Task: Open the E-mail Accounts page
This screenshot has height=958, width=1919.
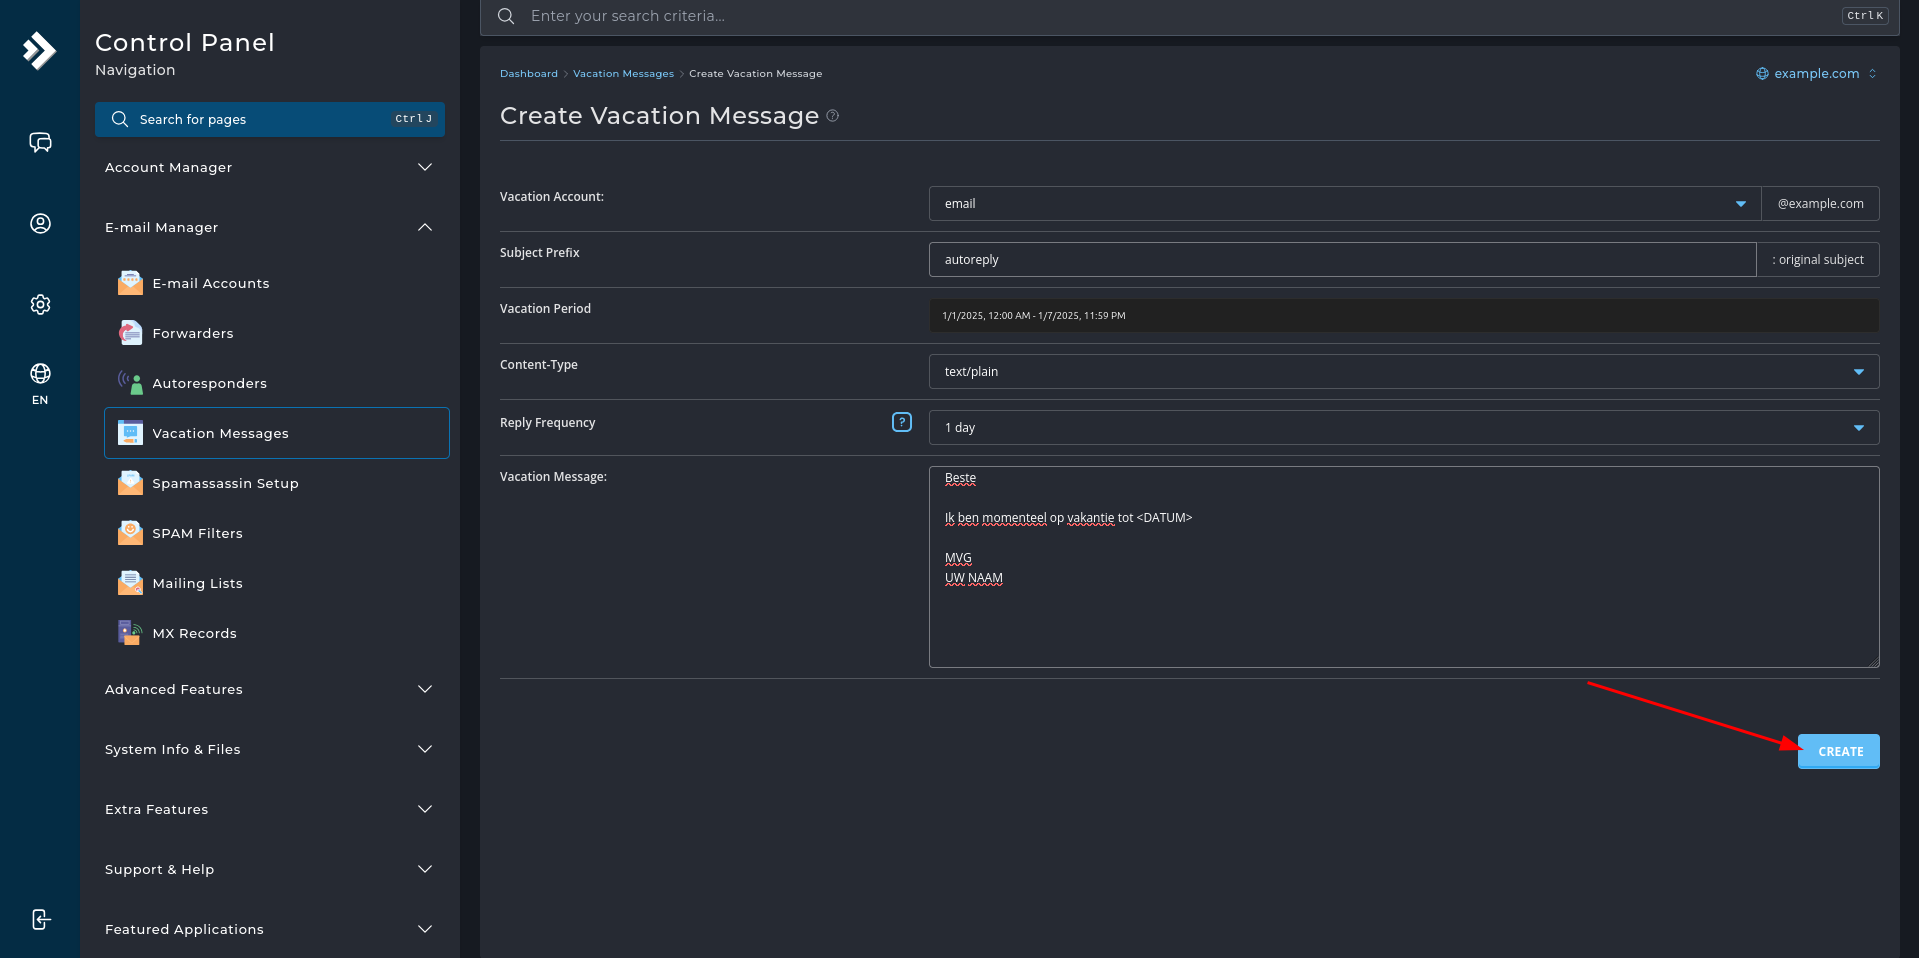Action: (210, 283)
